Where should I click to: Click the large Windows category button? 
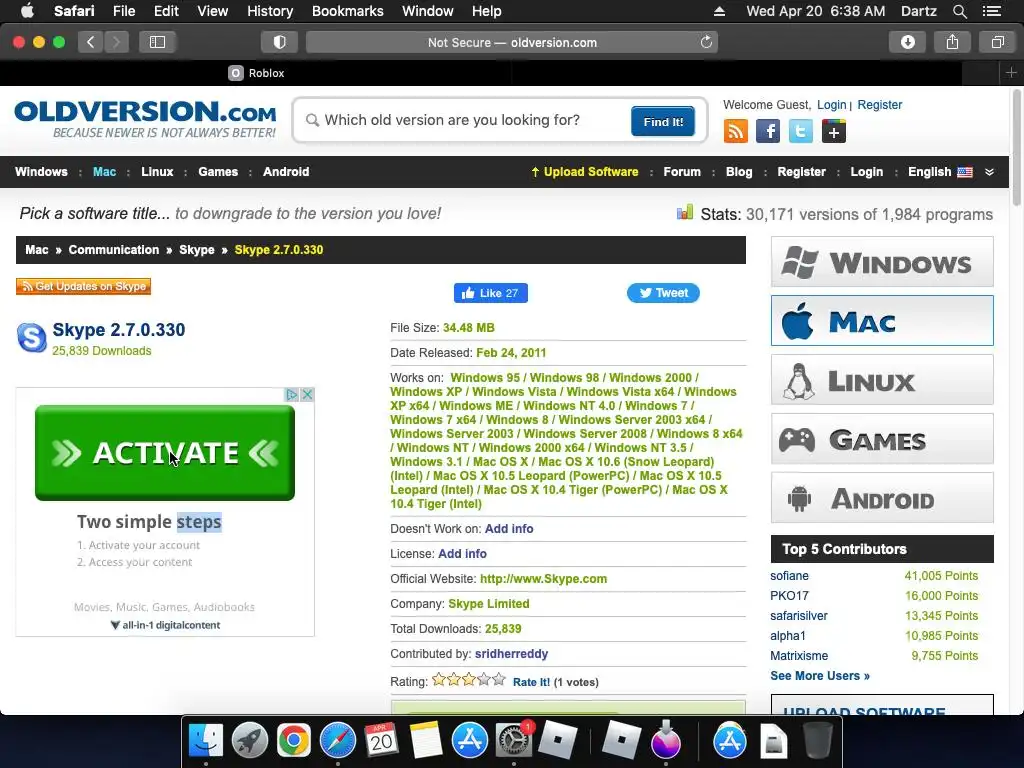tap(882, 262)
